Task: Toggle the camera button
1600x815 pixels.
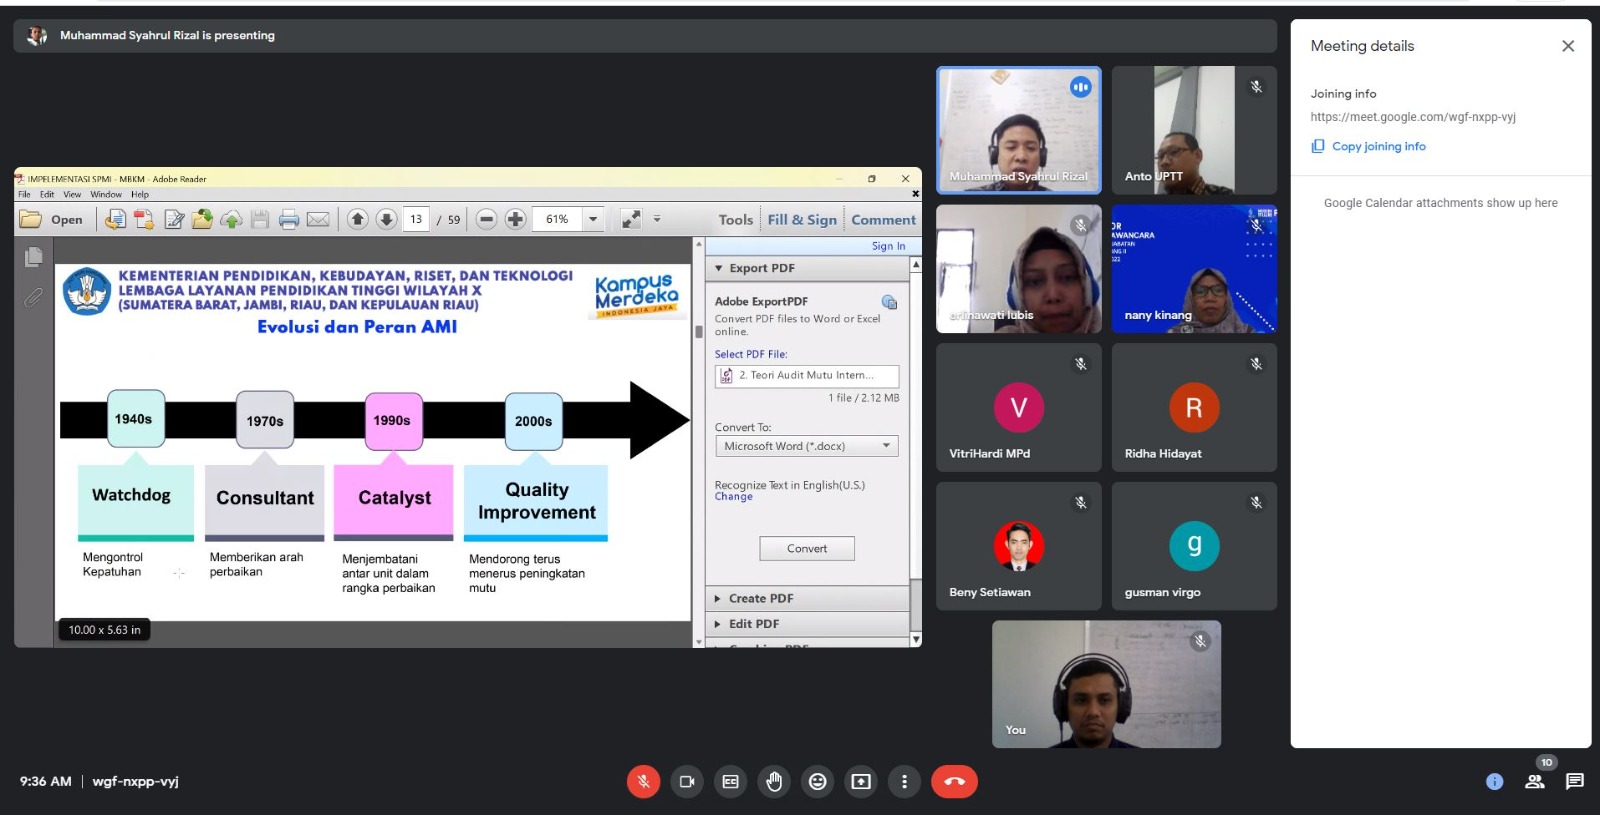Action: [687, 782]
